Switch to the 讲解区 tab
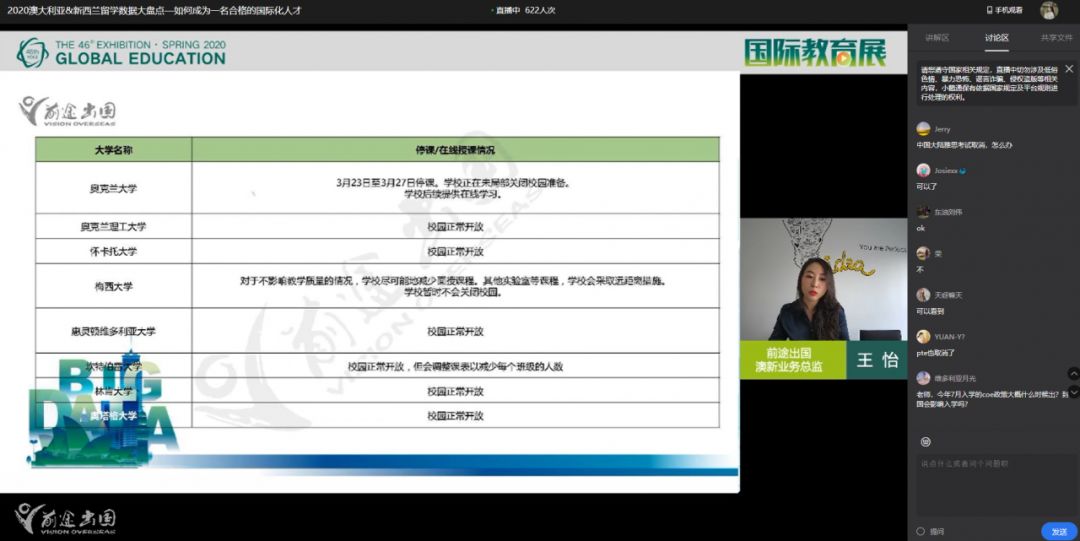Image resolution: width=1080 pixels, height=541 pixels. click(x=937, y=38)
